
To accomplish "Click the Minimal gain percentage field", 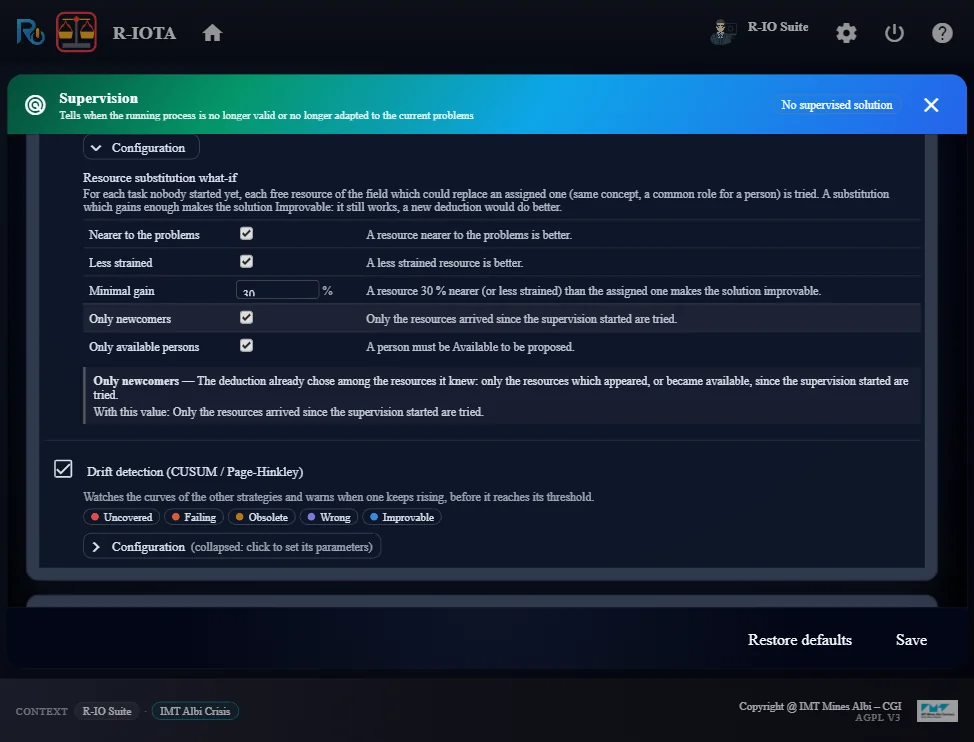I will pyautogui.click(x=277, y=290).
